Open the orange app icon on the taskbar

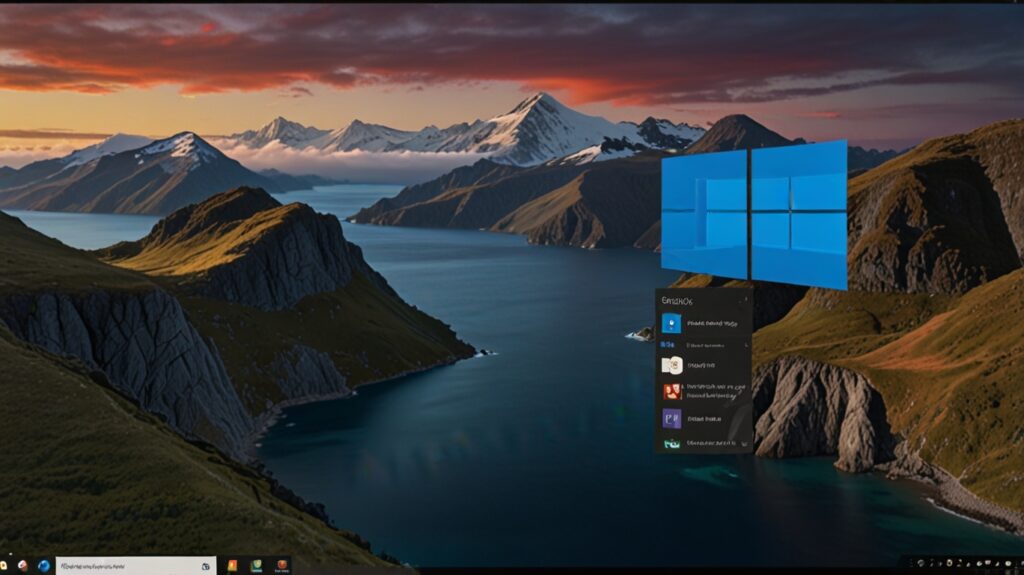click(232, 566)
